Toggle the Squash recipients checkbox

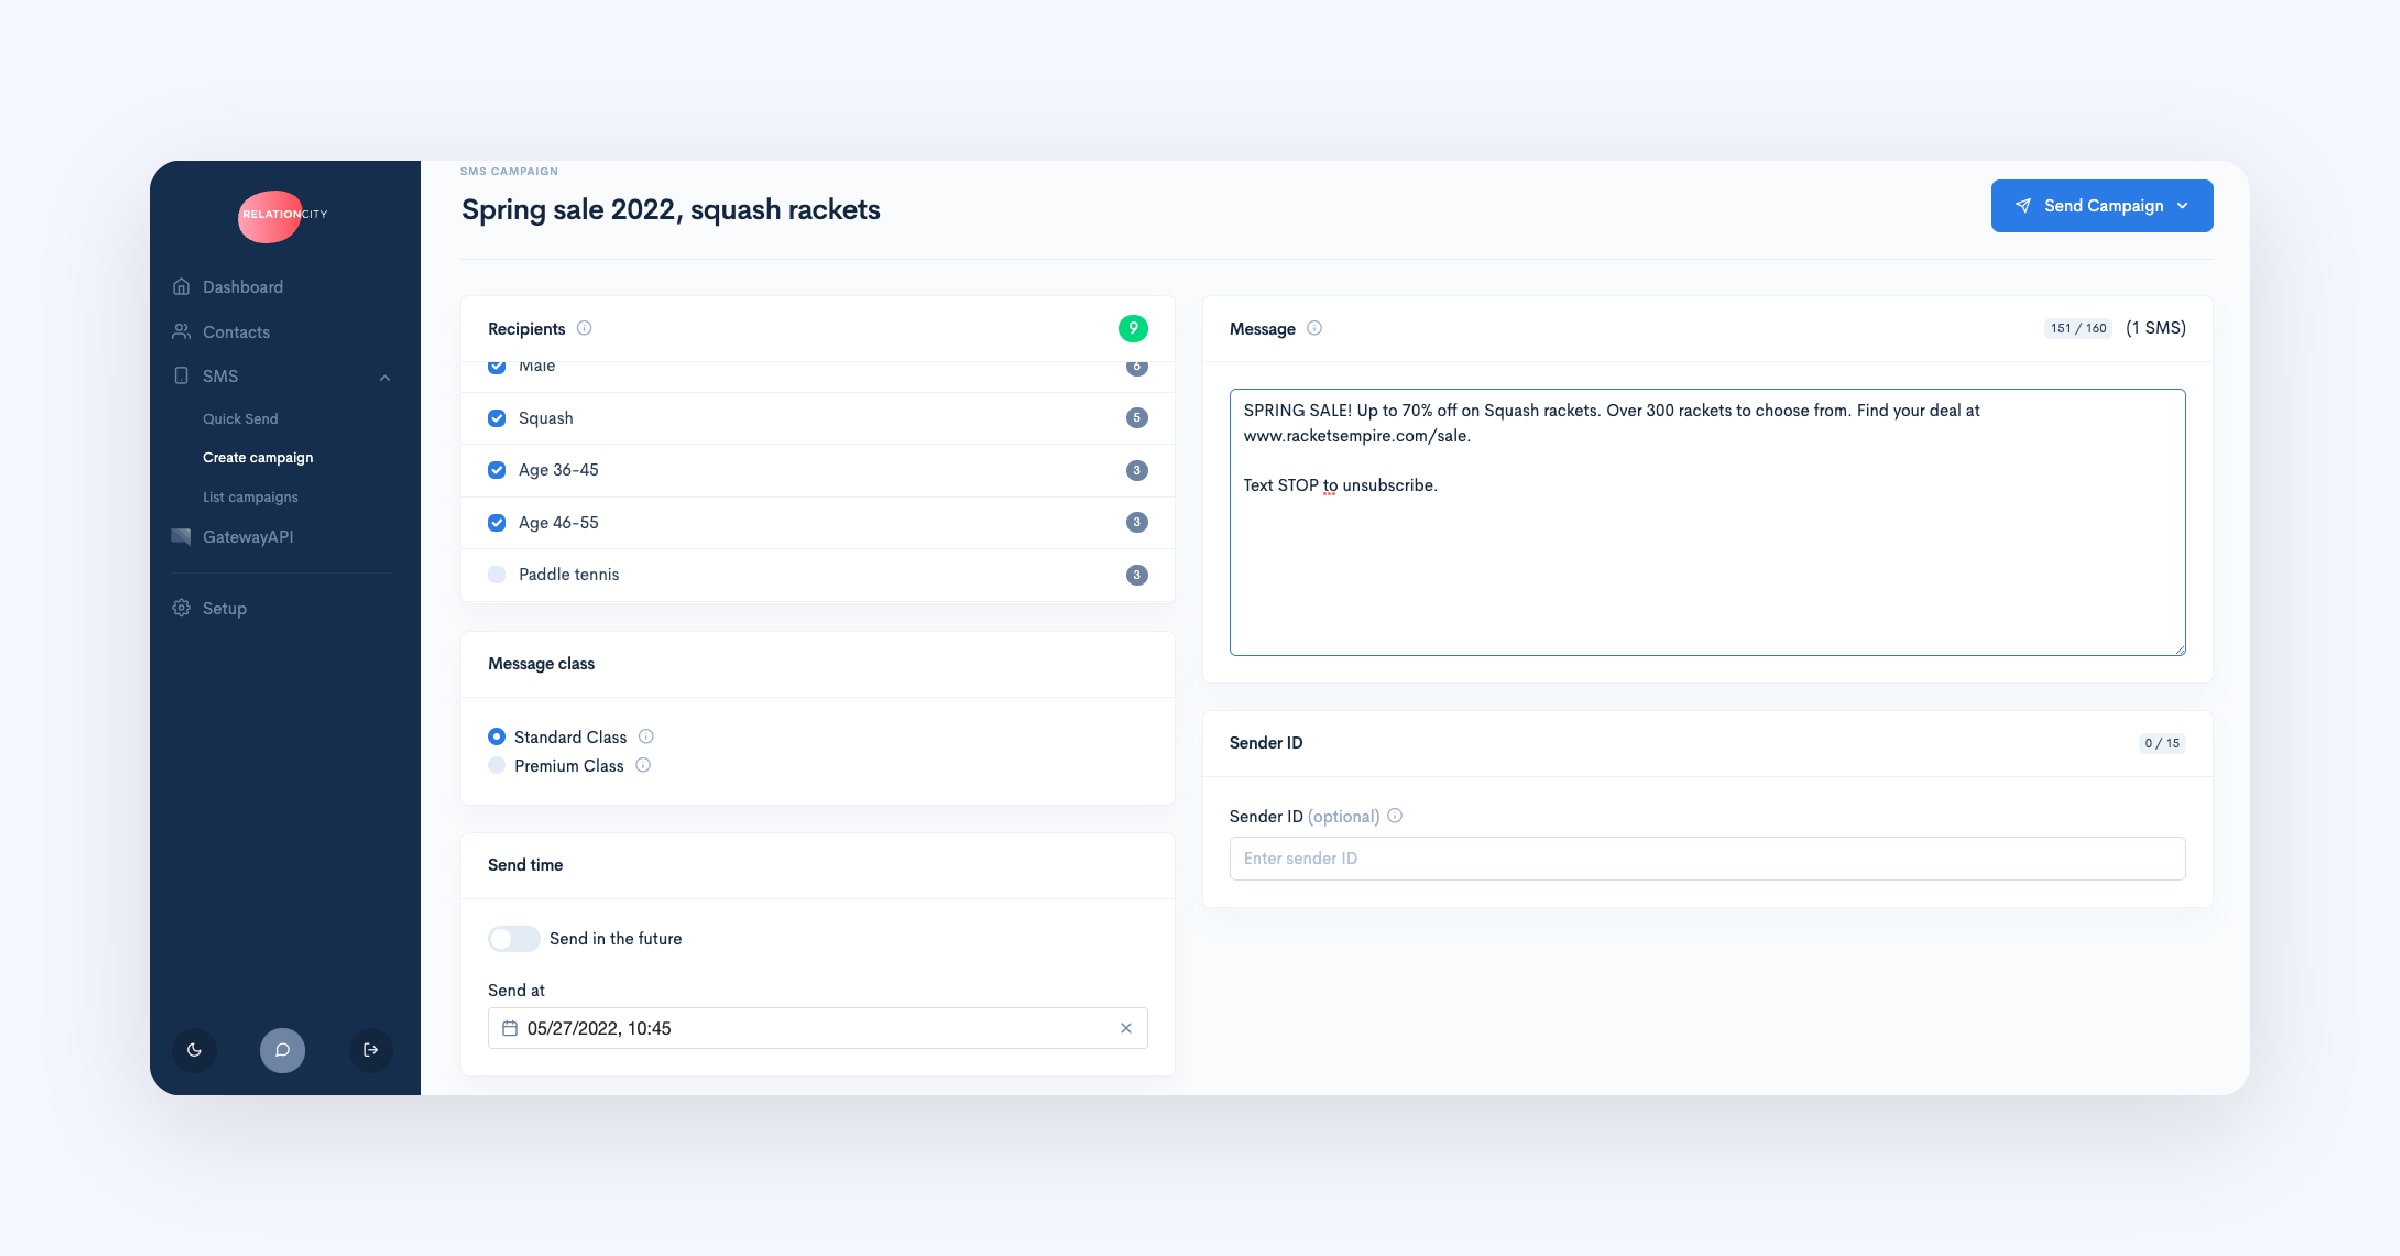point(497,418)
